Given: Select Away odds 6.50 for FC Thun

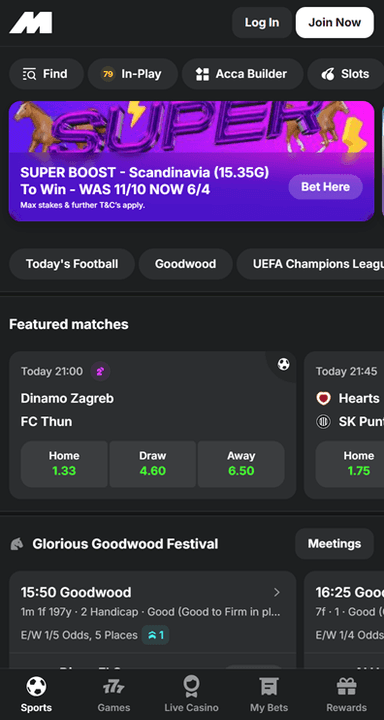Looking at the screenshot, I should pos(241,464).
